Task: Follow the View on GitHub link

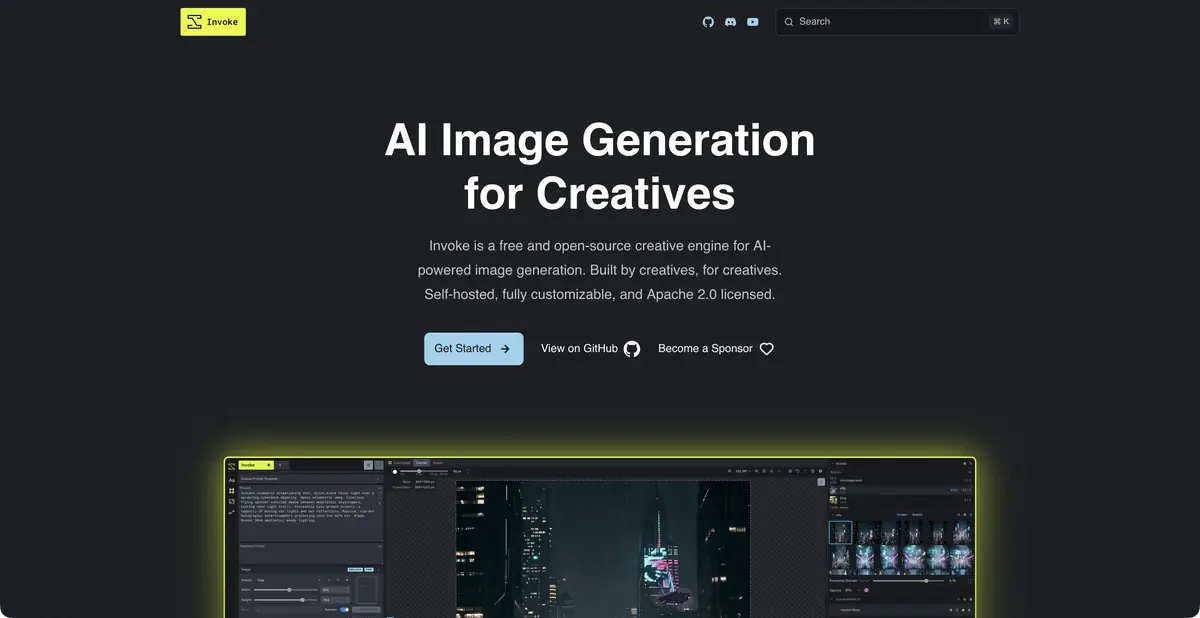Action: pyautogui.click(x=590, y=349)
